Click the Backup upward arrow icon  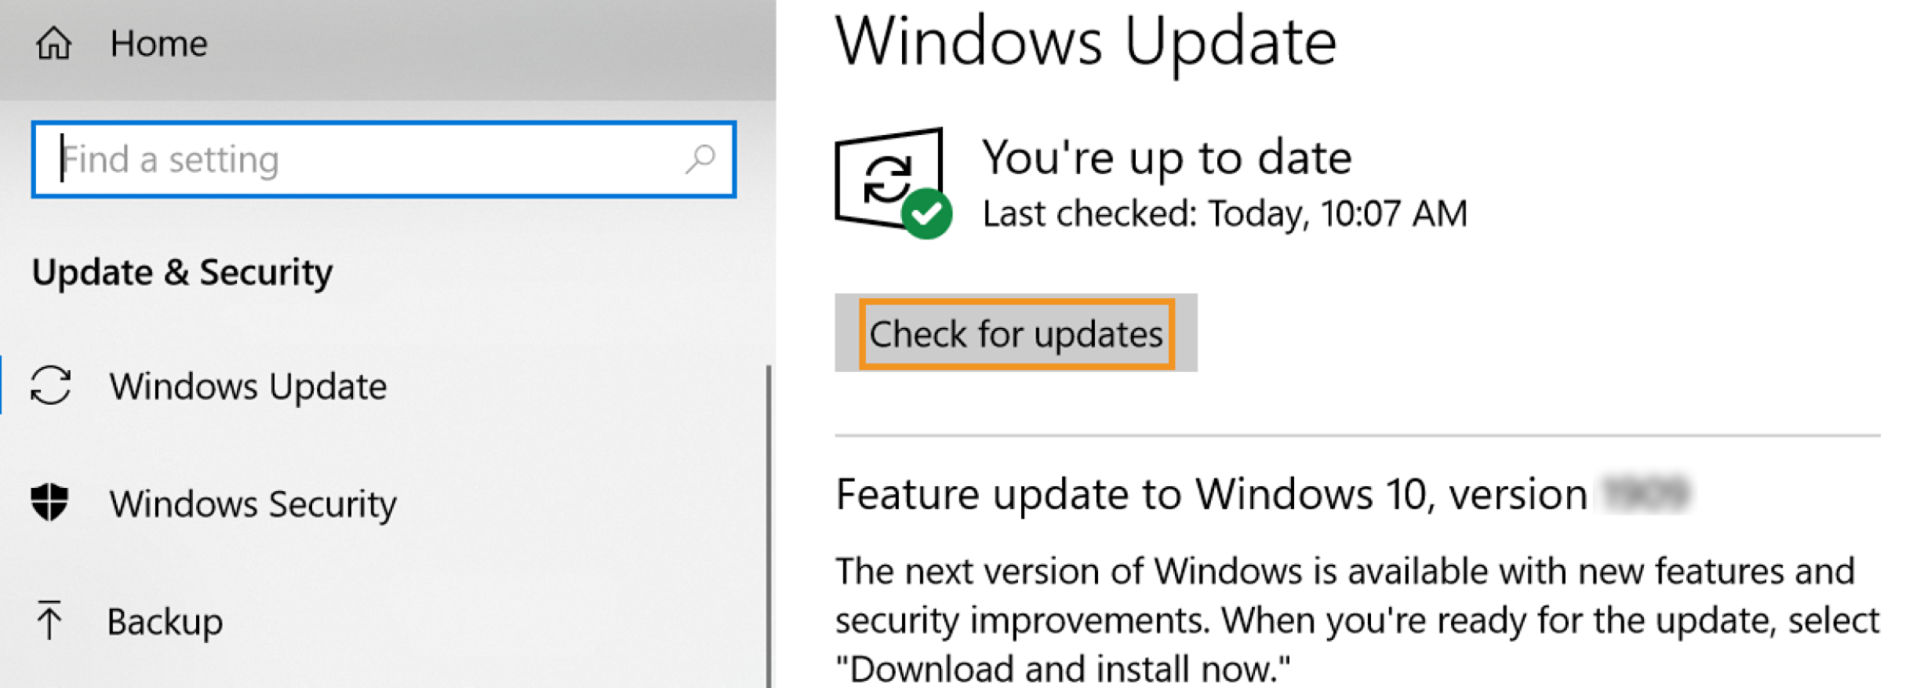click(x=49, y=620)
